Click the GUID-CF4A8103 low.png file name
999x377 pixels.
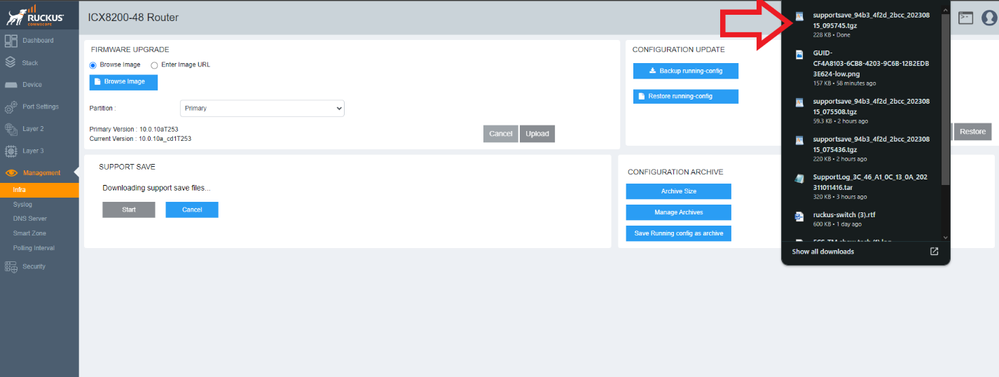(872, 64)
